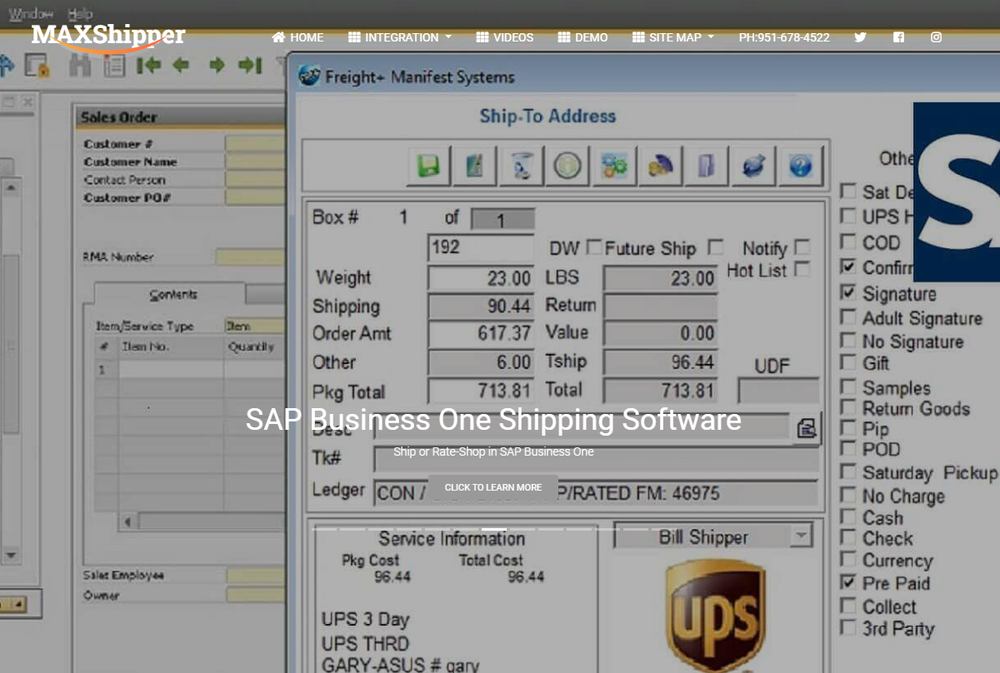Click the "Ship-To Address" heading
The image size is (1000, 673).
point(548,116)
